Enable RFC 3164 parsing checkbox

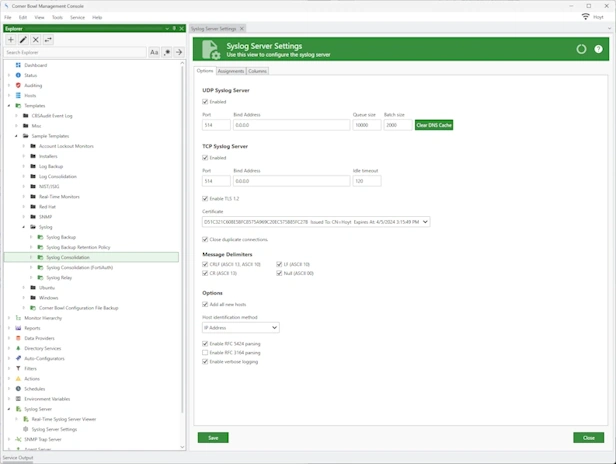205,352
